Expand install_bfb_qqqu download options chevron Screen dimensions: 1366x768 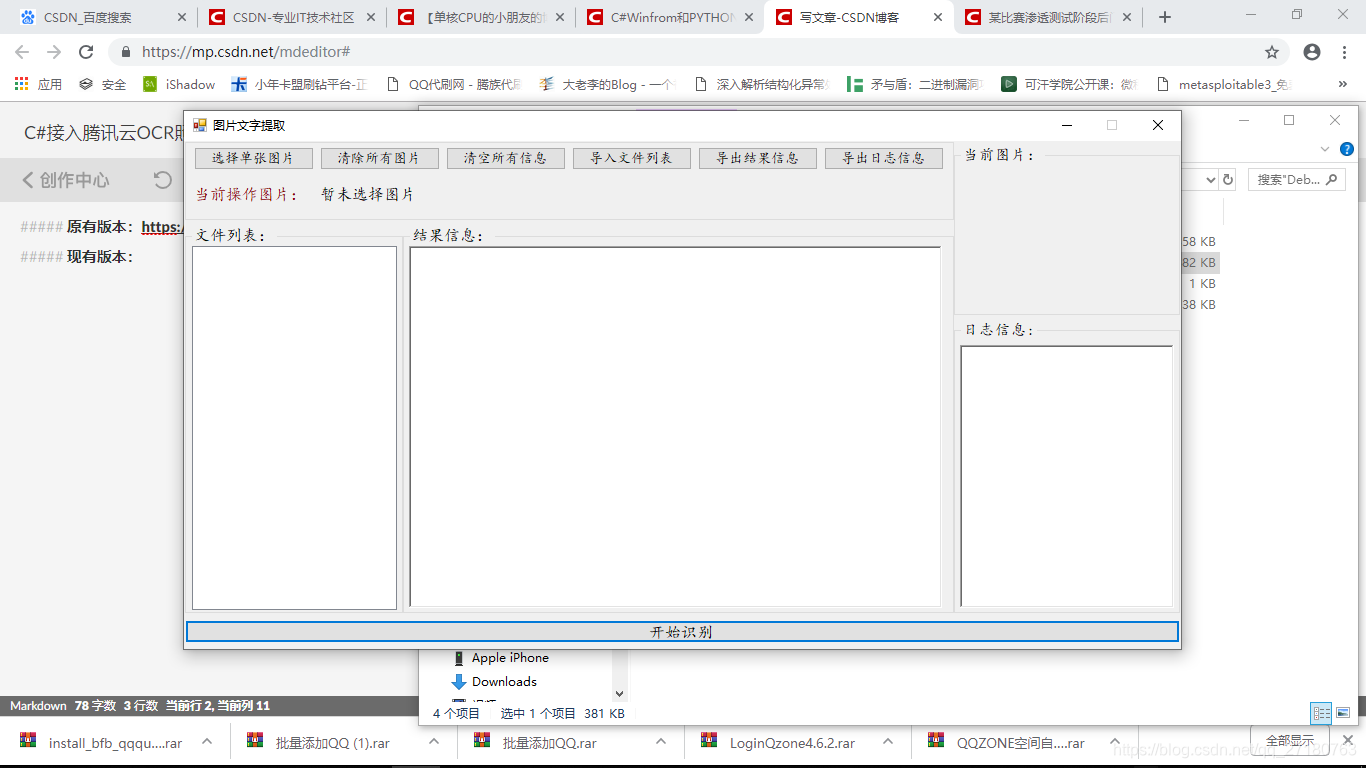point(207,742)
